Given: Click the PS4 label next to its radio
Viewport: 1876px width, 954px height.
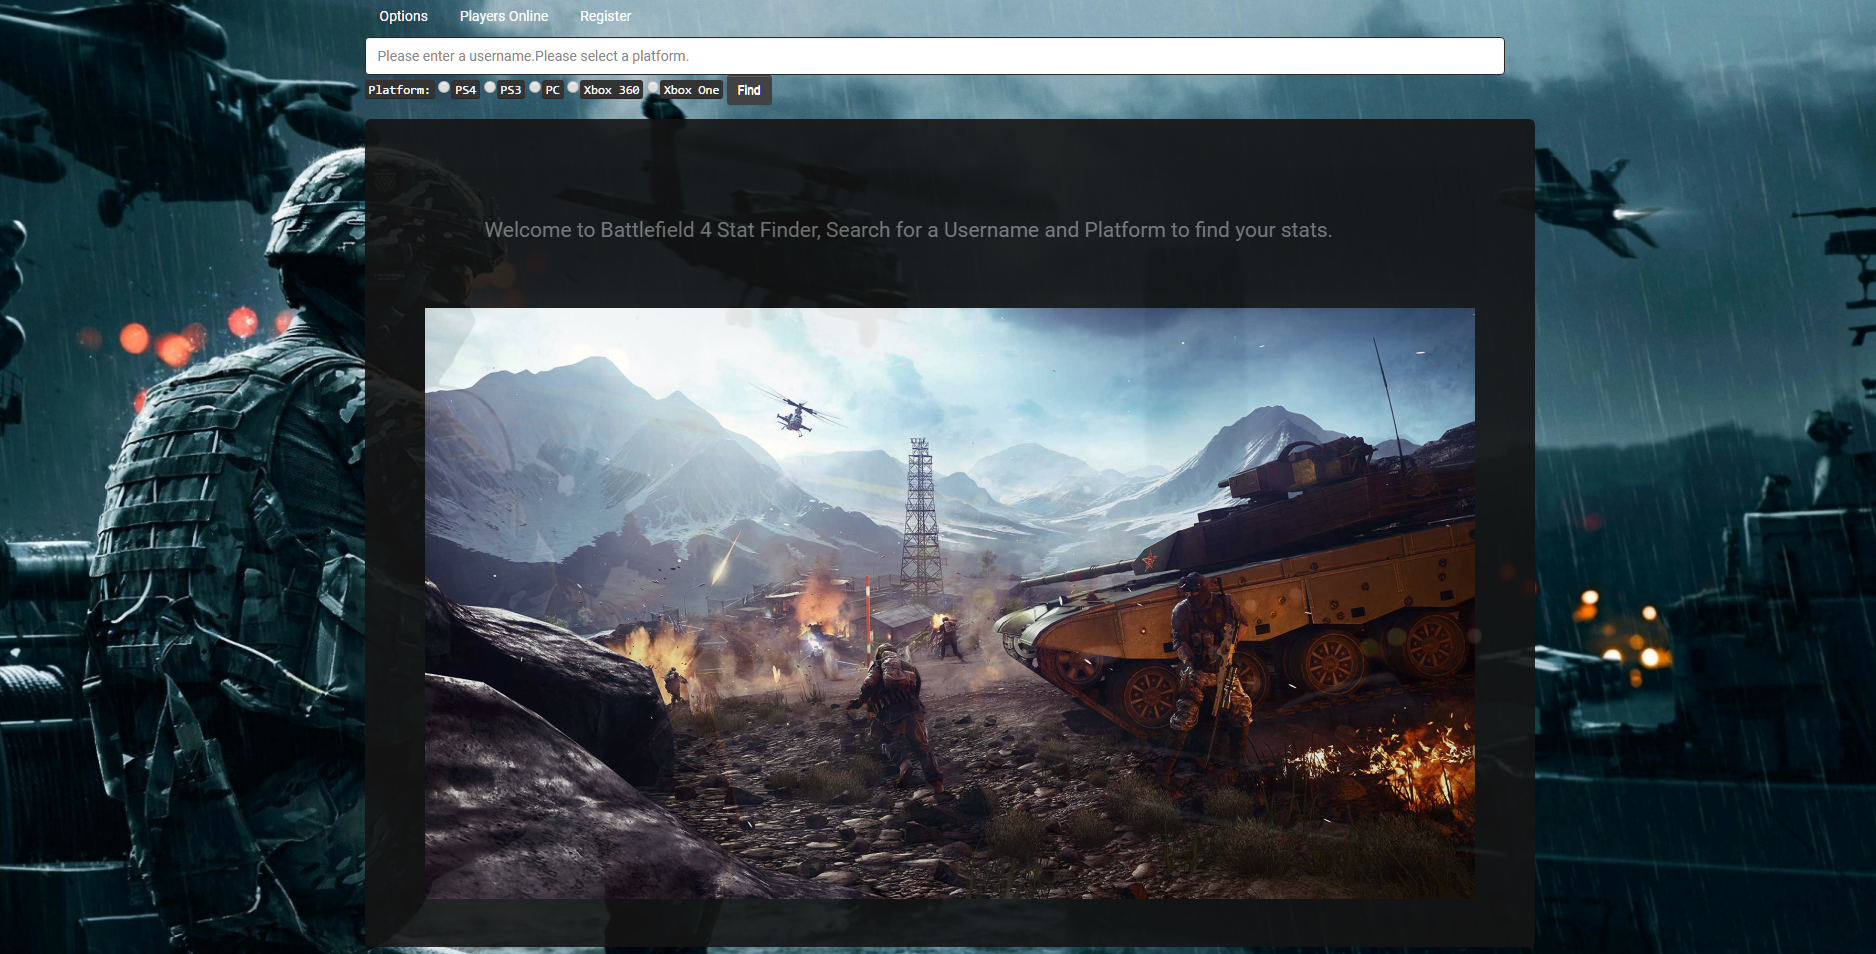Looking at the screenshot, I should point(465,89).
